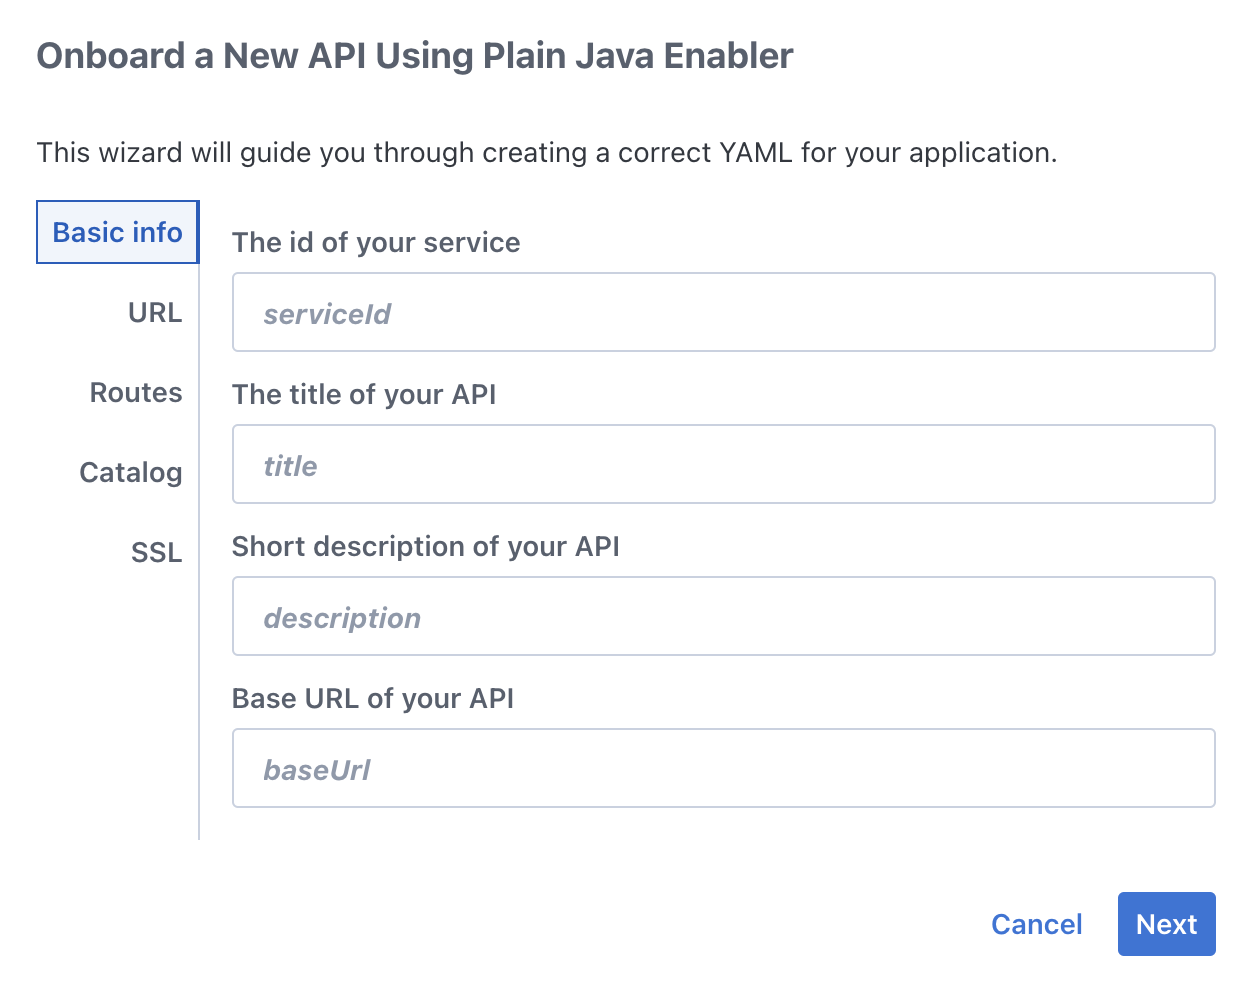Focus the description input field
The image size is (1246, 986).
(x=723, y=617)
